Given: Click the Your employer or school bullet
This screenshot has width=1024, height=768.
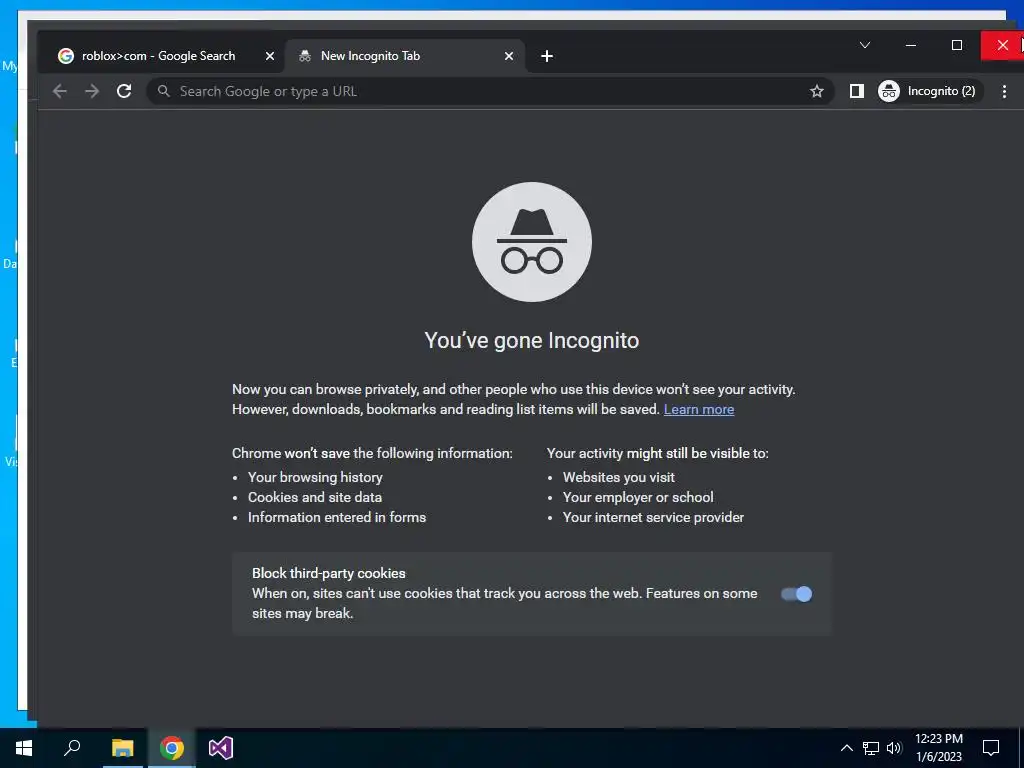Looking at the screenshot, I should pos(638,498).
